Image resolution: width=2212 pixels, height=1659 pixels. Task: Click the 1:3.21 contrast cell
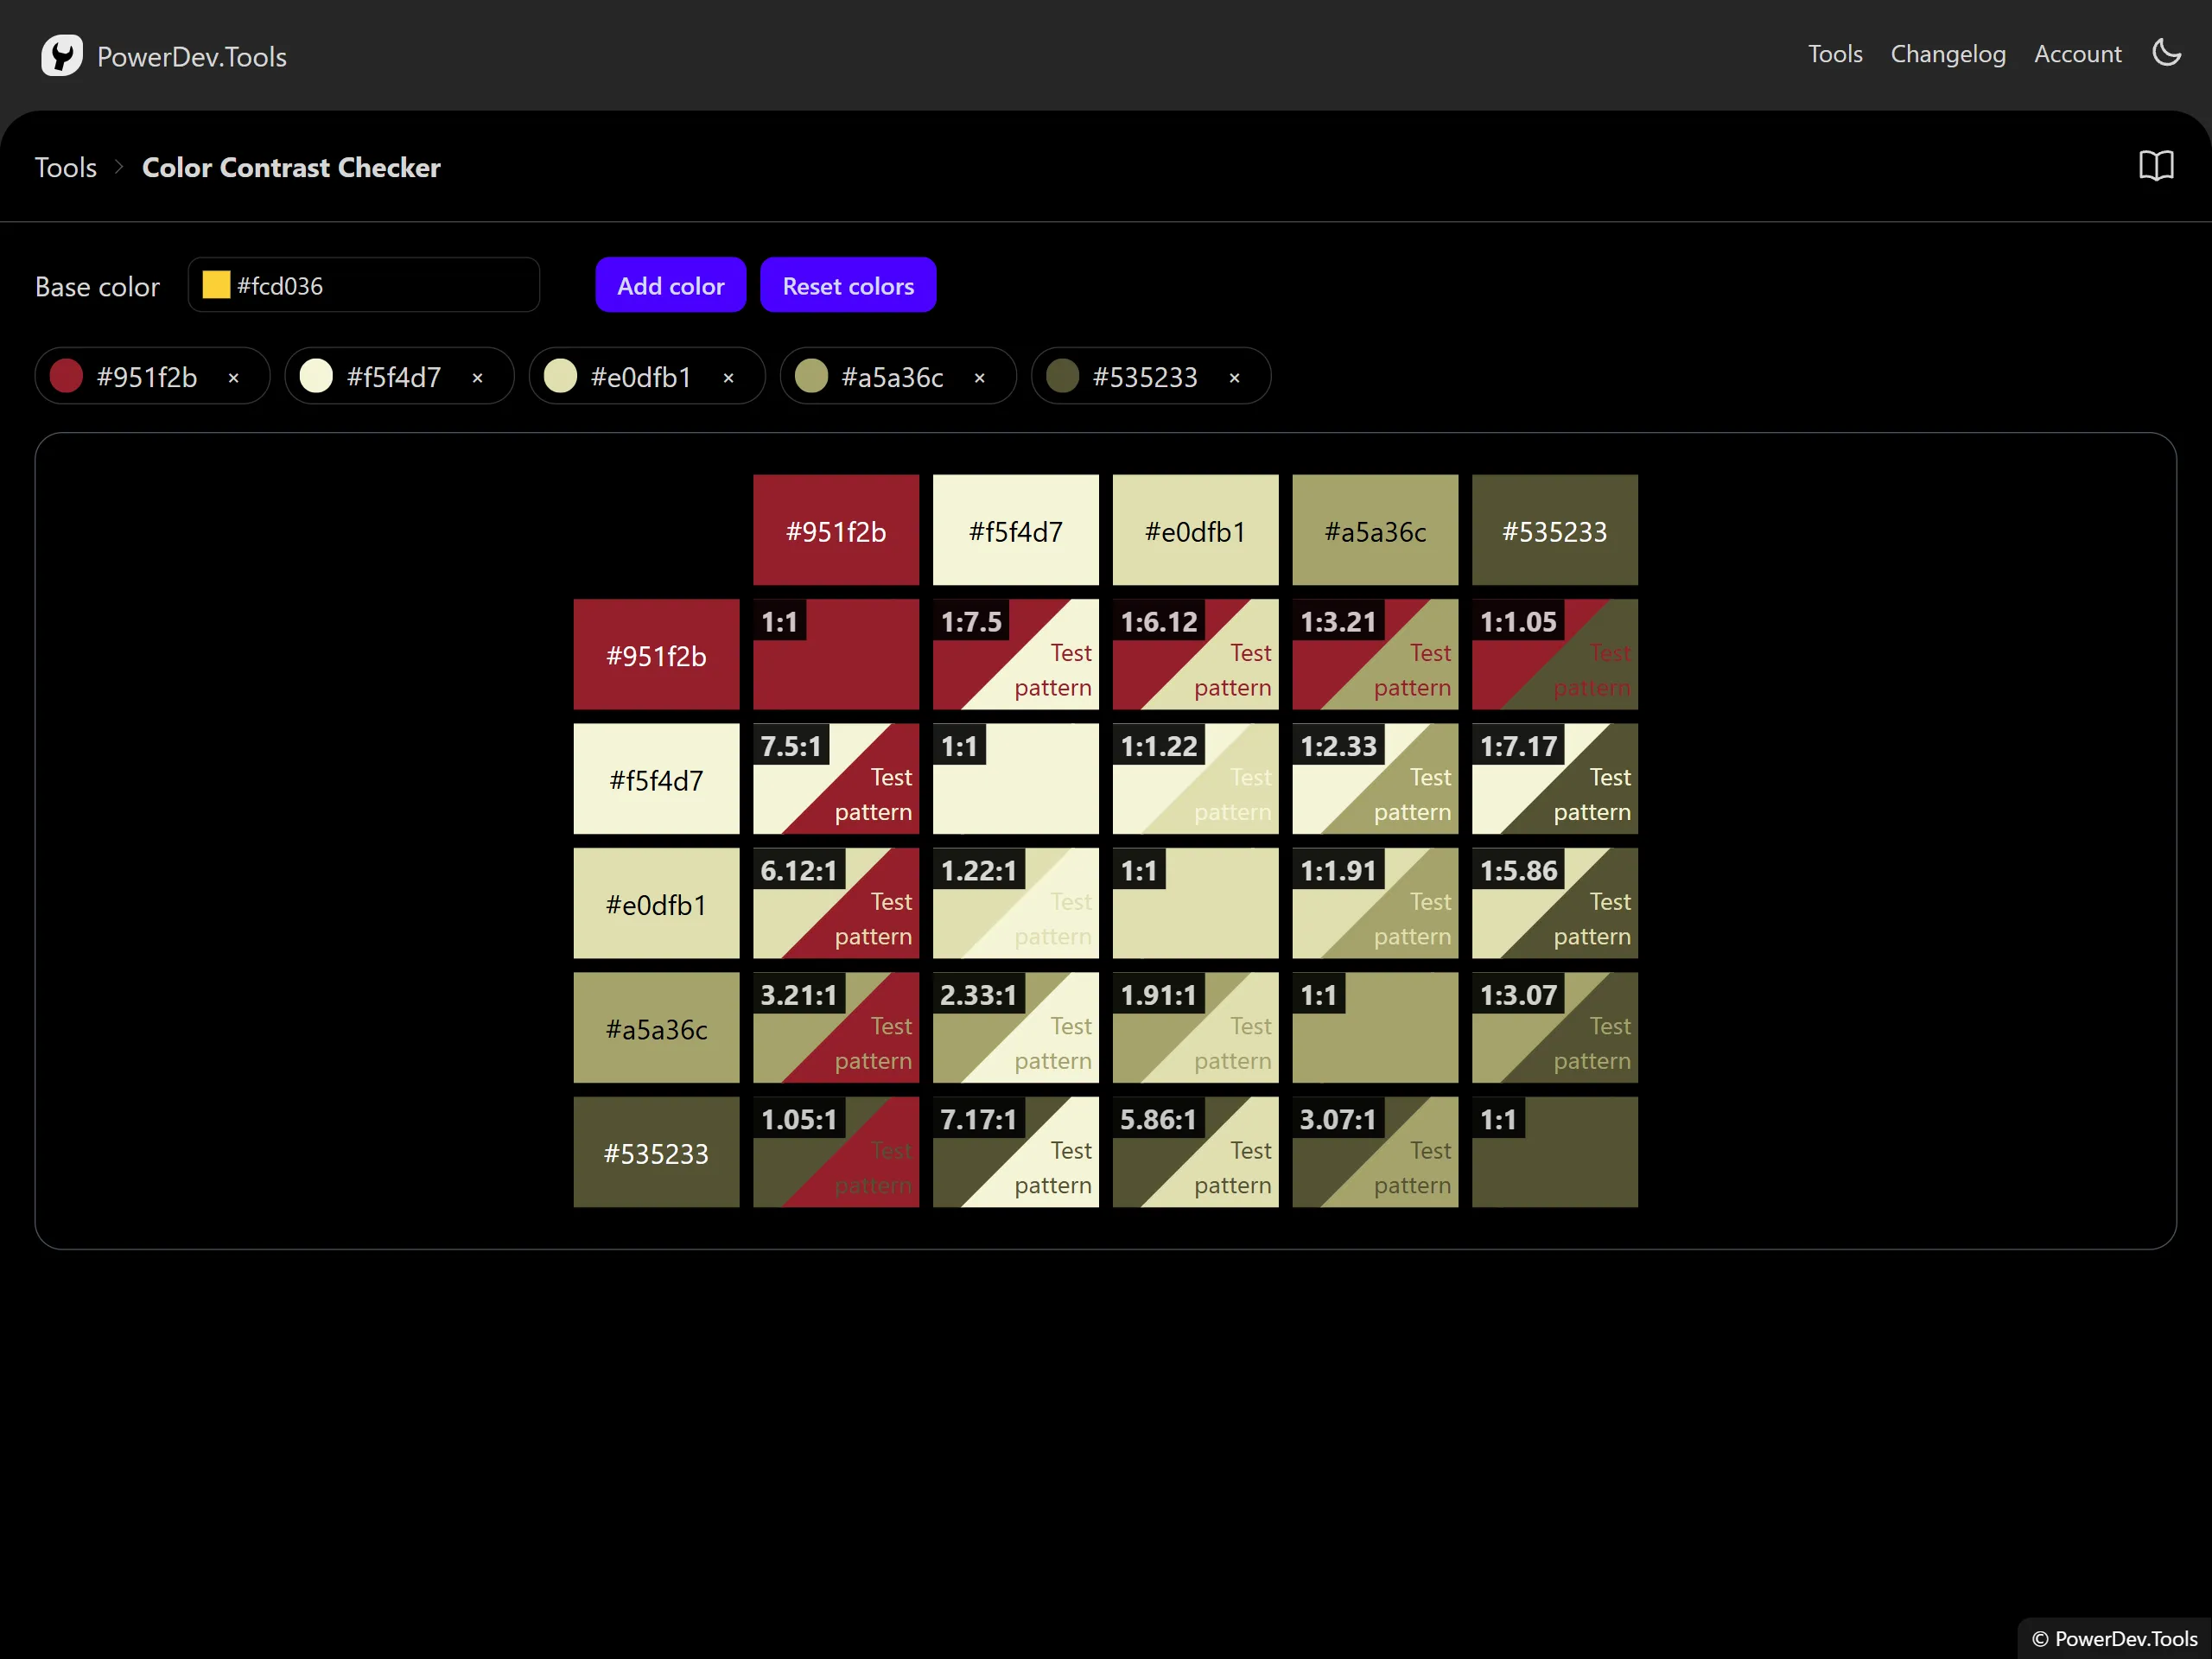(1376, 655)
